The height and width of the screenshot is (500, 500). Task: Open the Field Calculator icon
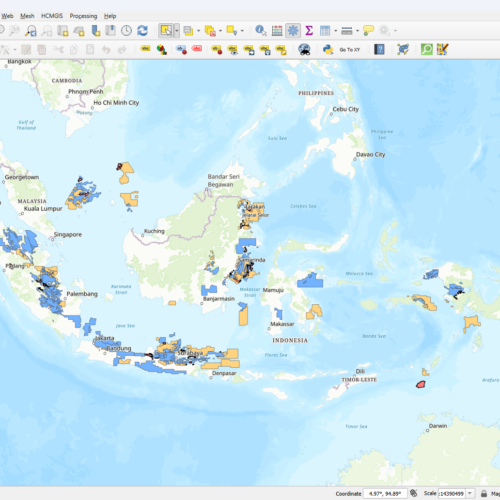click(x=277, y=31)
